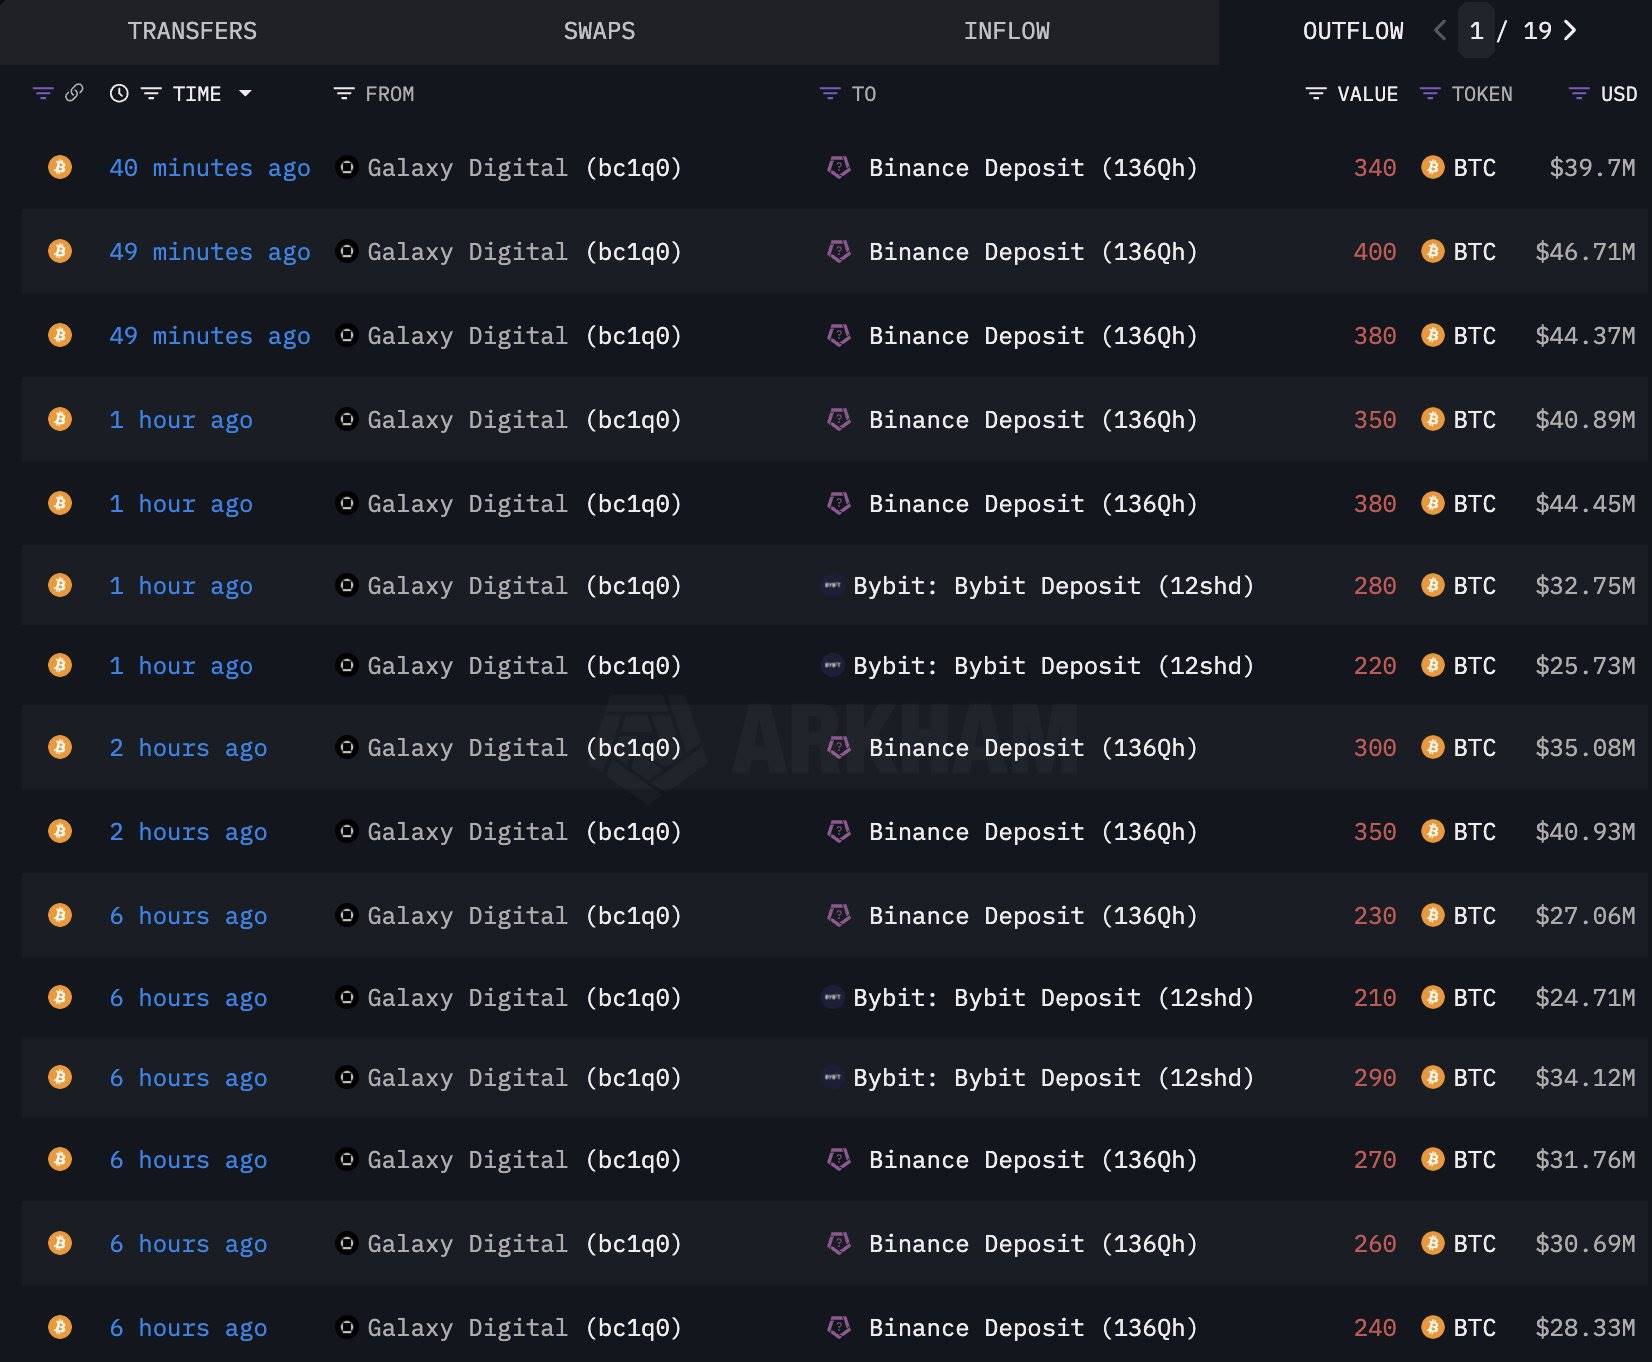Click Binance Deposit icon in $27.06M row
The width and height of the screenshot is (1652, 1362).
tap(839, 915)
